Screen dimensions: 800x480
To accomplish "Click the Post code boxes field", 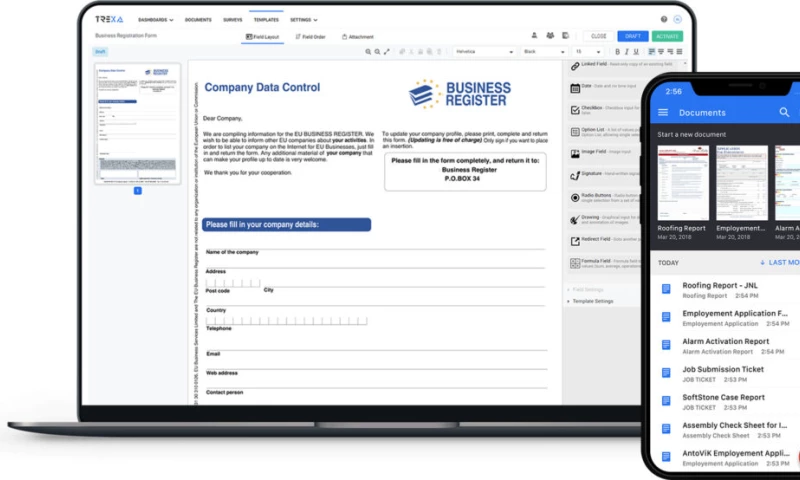I will point(233,284).
